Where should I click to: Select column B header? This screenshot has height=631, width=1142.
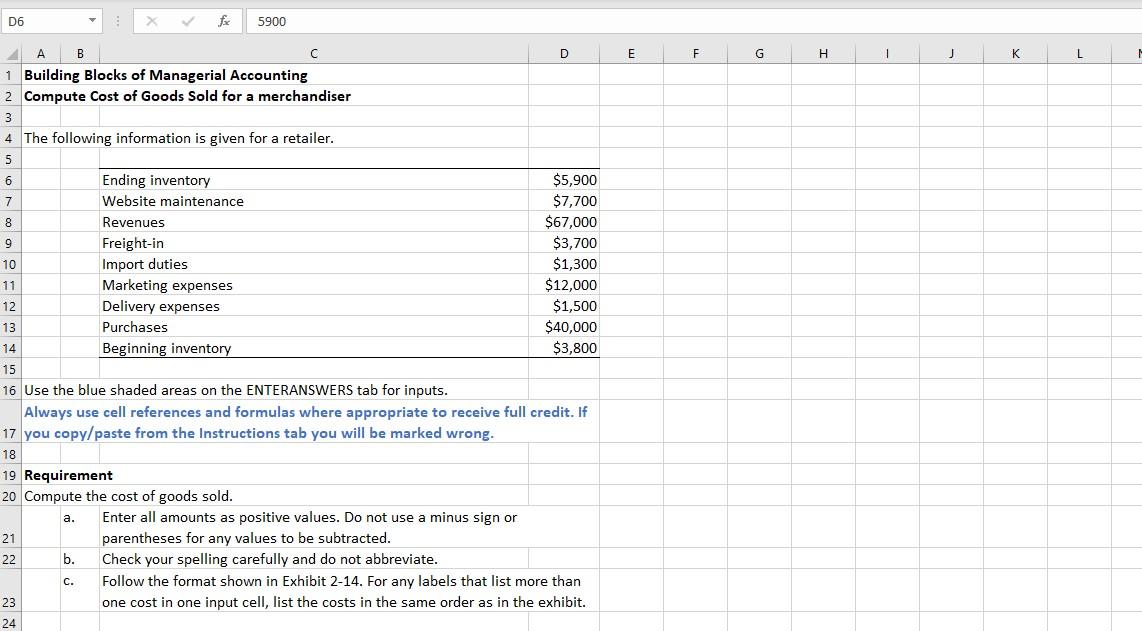80,53
